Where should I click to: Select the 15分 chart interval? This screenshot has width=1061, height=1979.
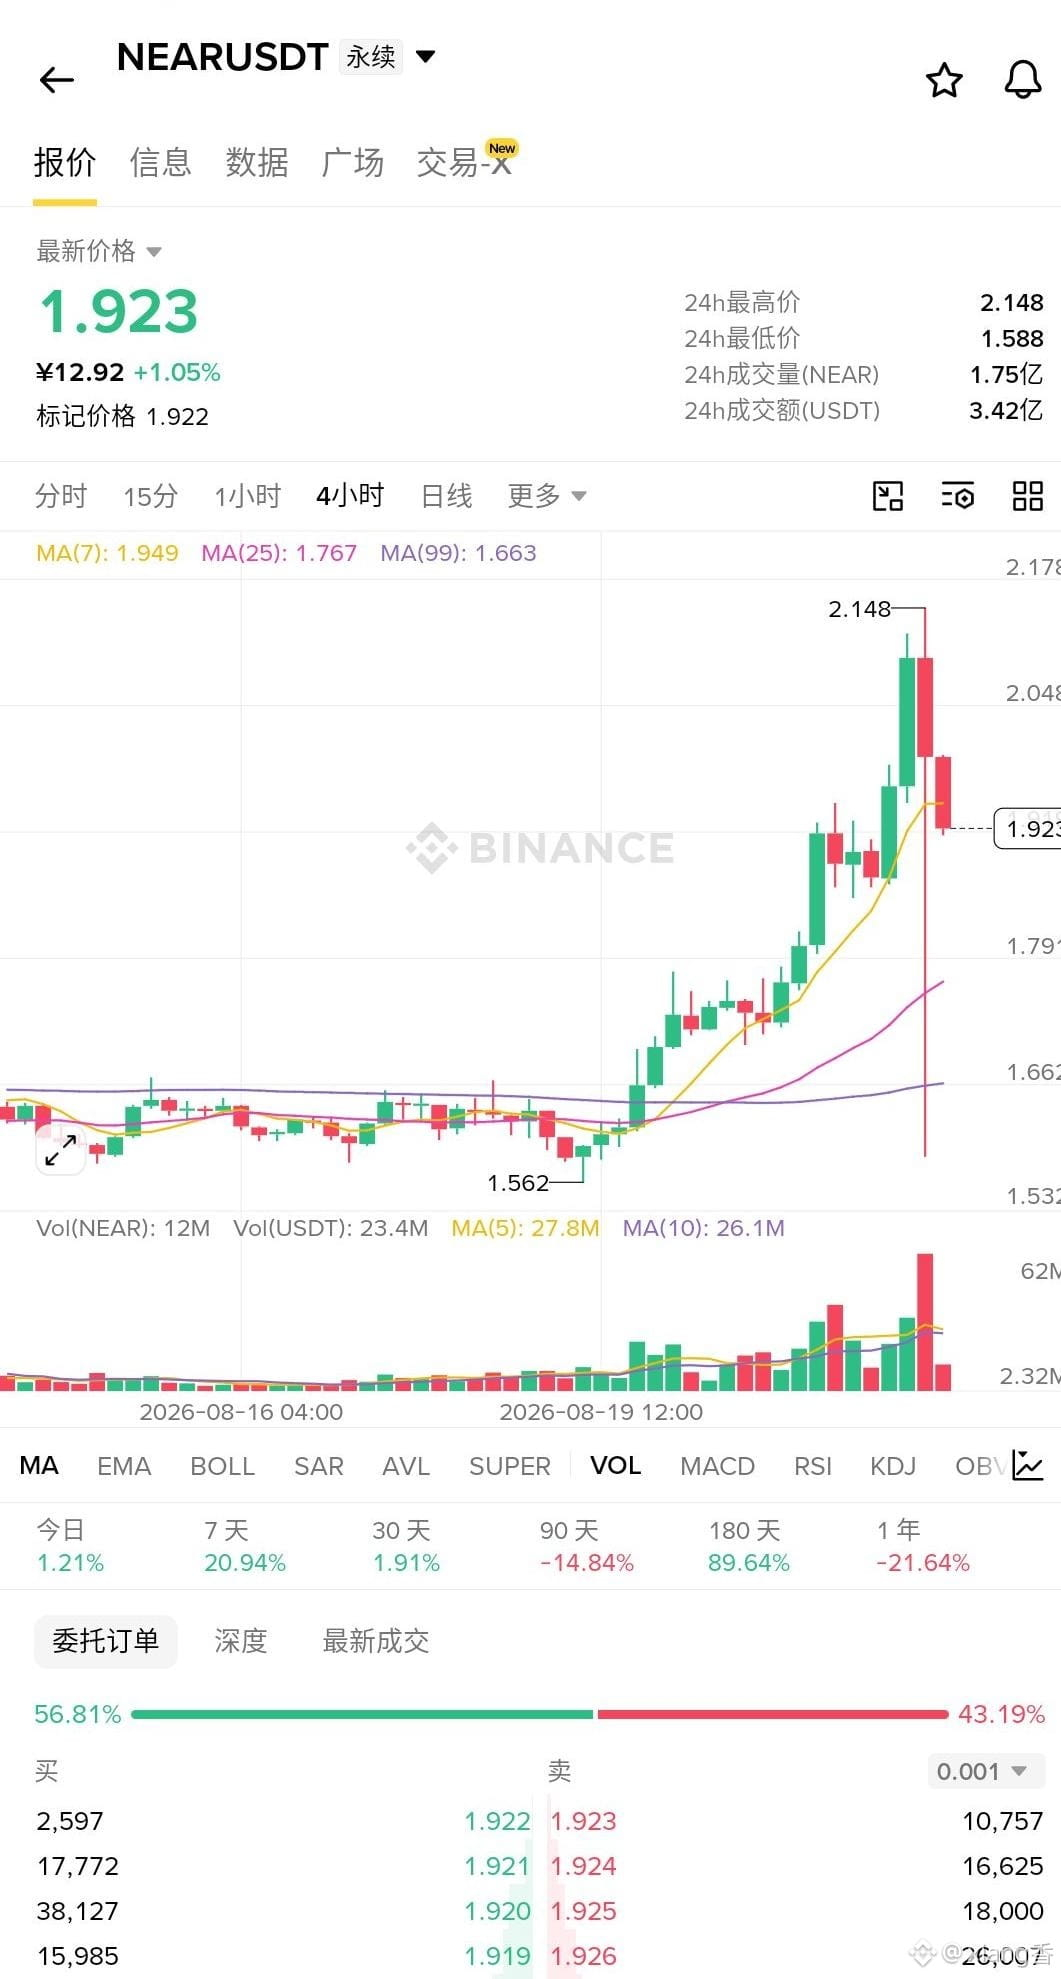pos(151,496)
